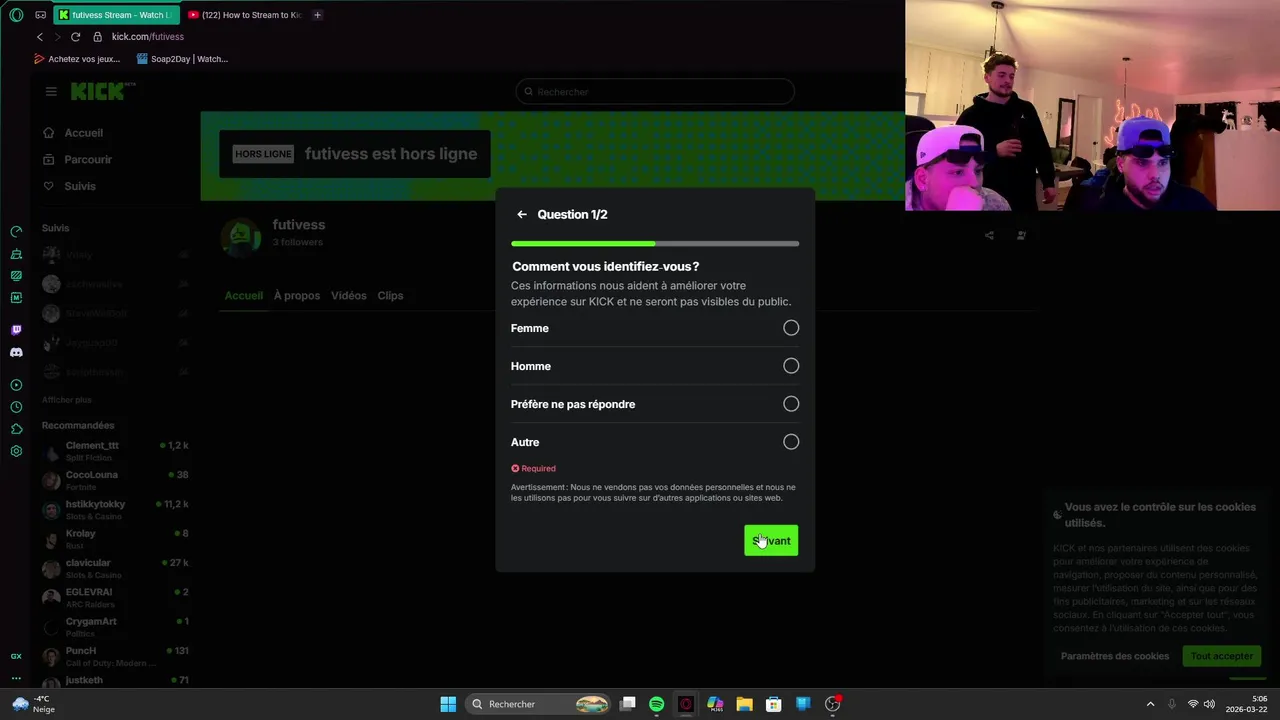Screen dimensions: 1280x720
Task: Open the Windows Start menu
Action: click(448, 704)
